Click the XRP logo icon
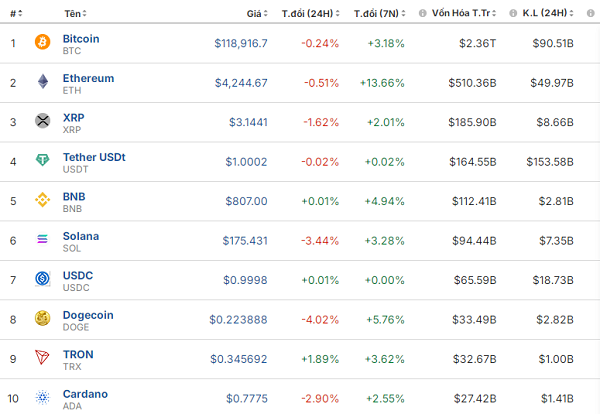Viewport: 600px width, 414px height. [42, 121]
